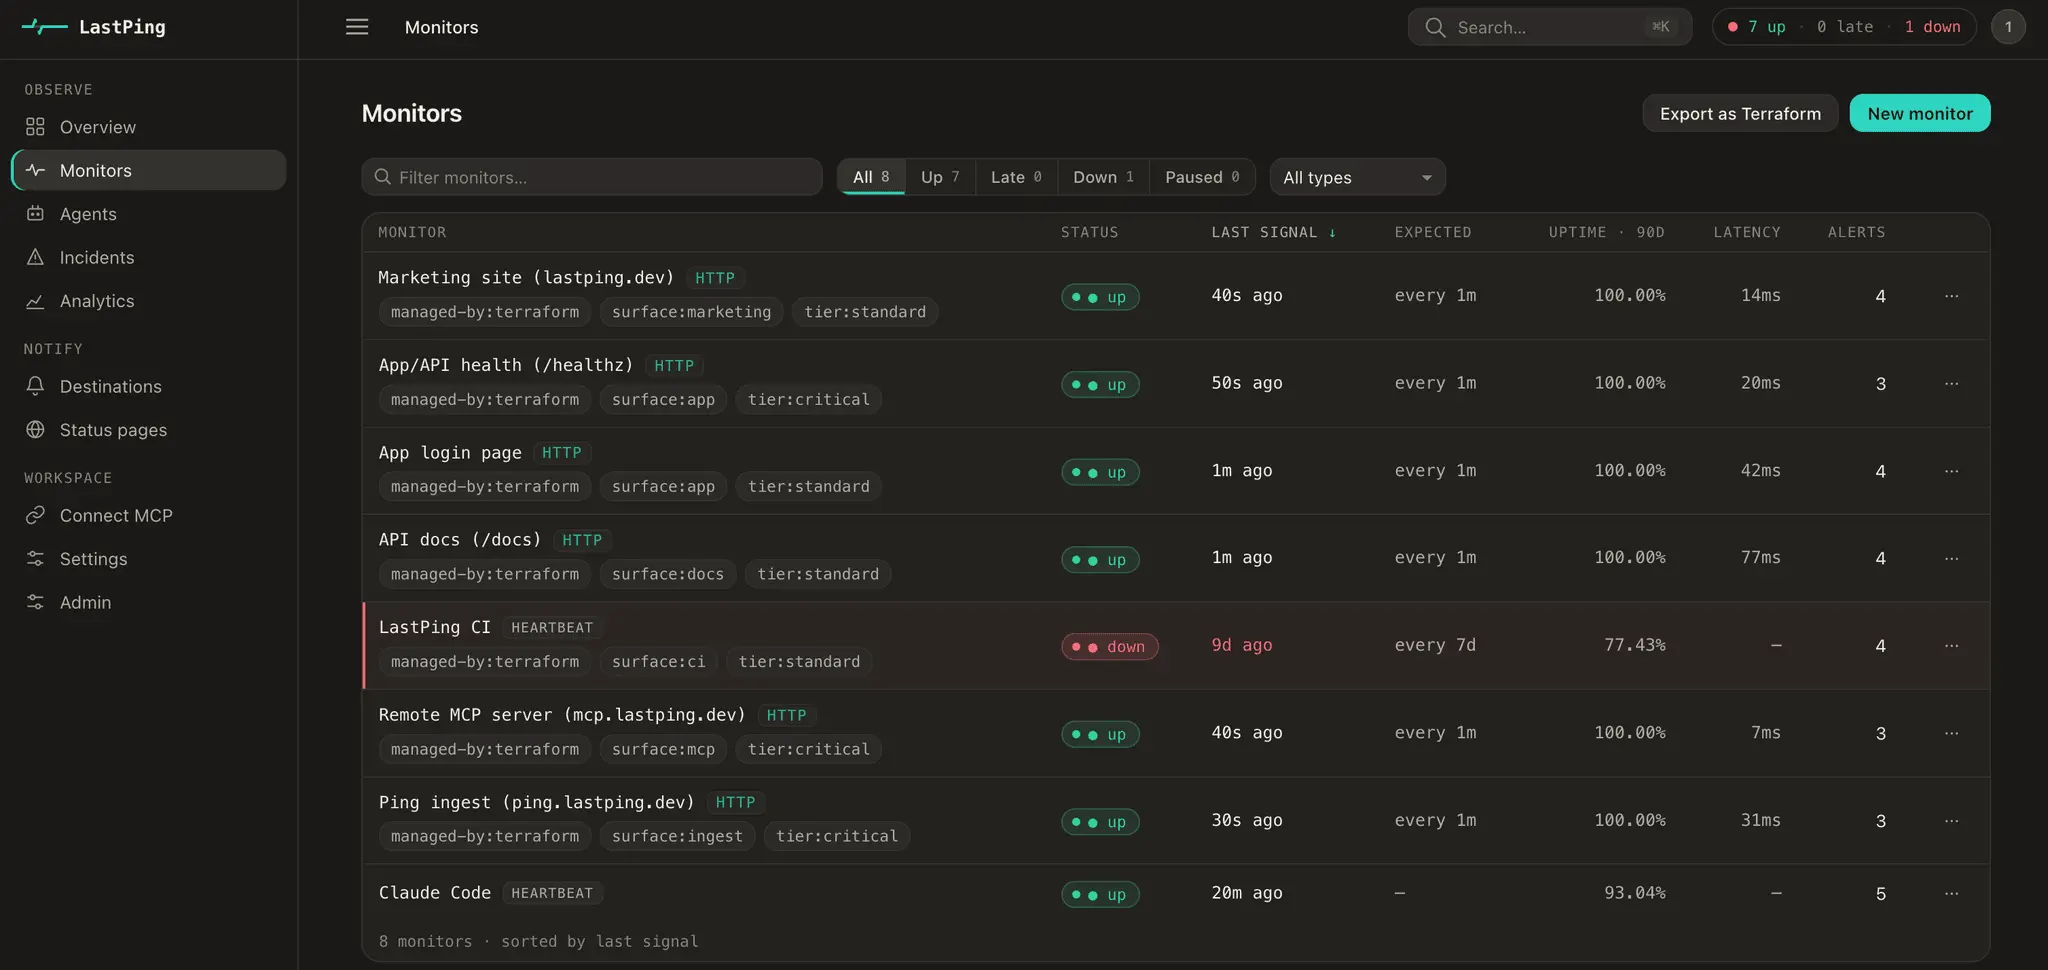Viewport: 2048px width, 970px height.
Task: Go to Incidents in sidebar
Action: [x=148, y=257]
